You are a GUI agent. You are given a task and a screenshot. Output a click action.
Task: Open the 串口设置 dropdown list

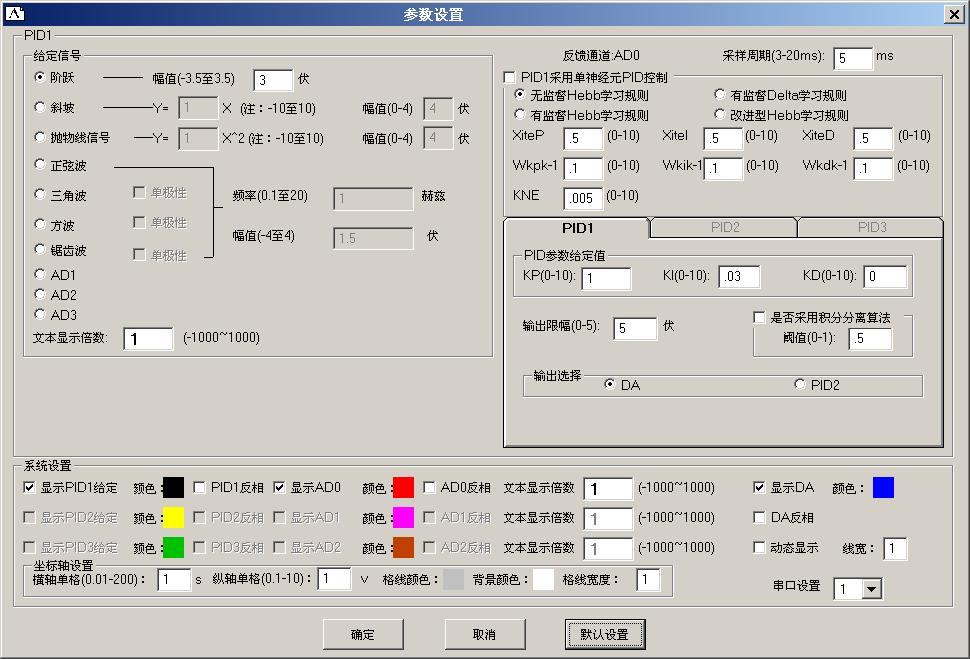(871, 589)
